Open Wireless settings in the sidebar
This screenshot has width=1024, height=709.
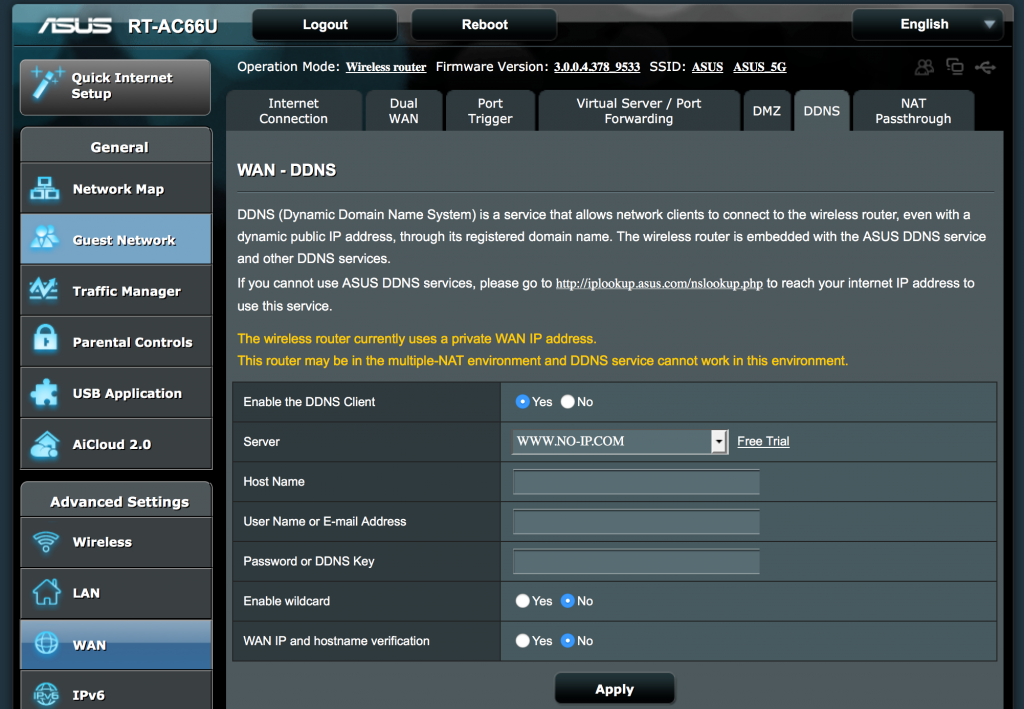point(116,542)
